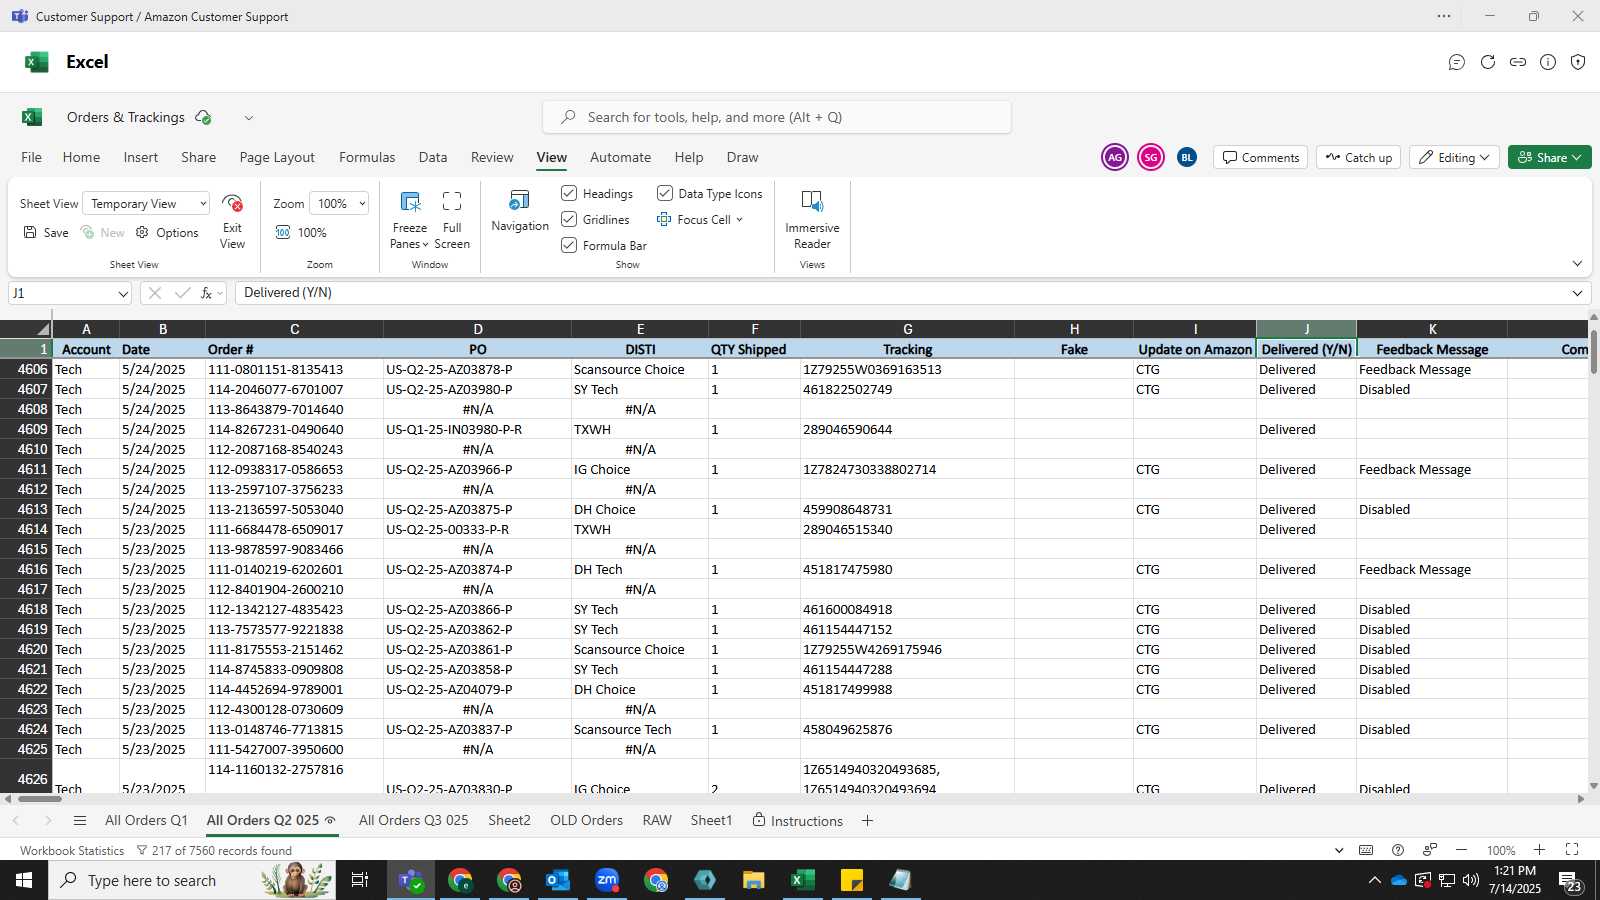Launch Immersive Reader

pos(812,219)
